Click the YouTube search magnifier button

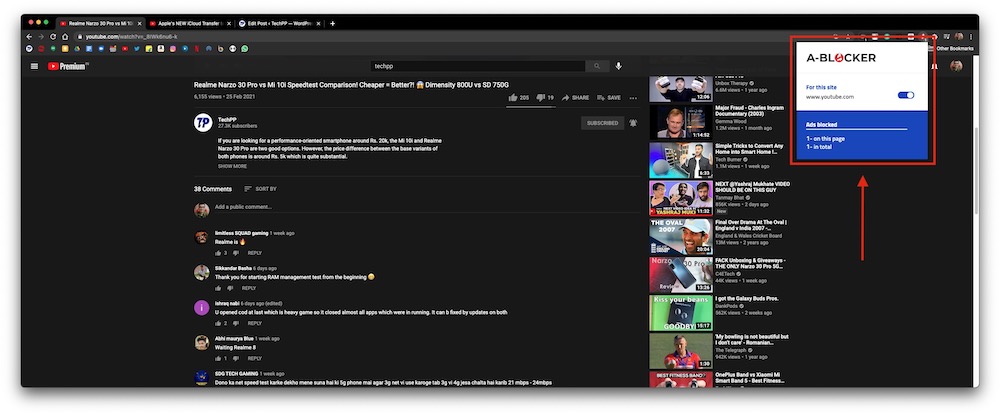click(597, 66)
